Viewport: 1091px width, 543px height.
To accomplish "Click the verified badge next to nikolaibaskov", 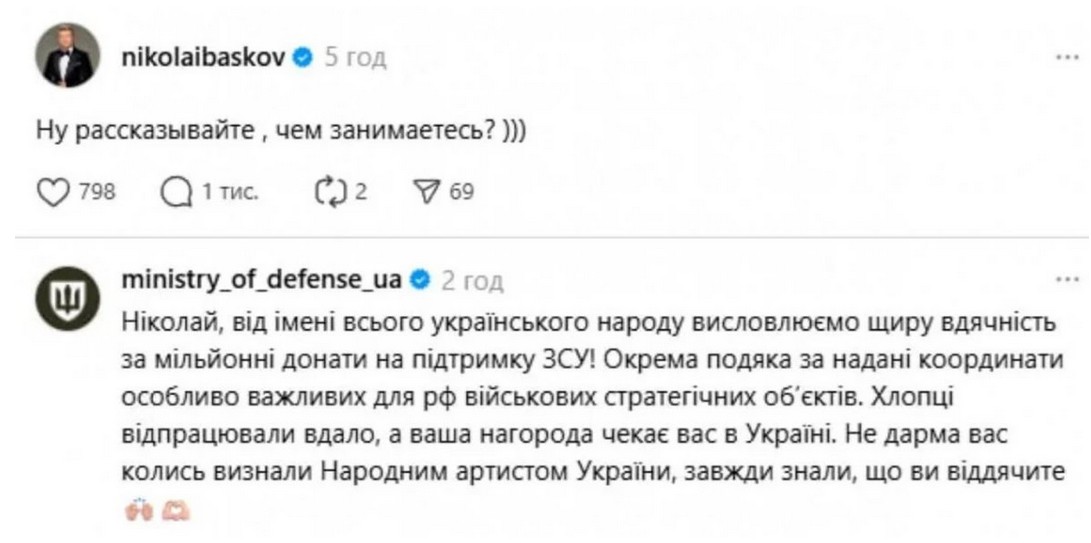I will [x=301, y=58].
